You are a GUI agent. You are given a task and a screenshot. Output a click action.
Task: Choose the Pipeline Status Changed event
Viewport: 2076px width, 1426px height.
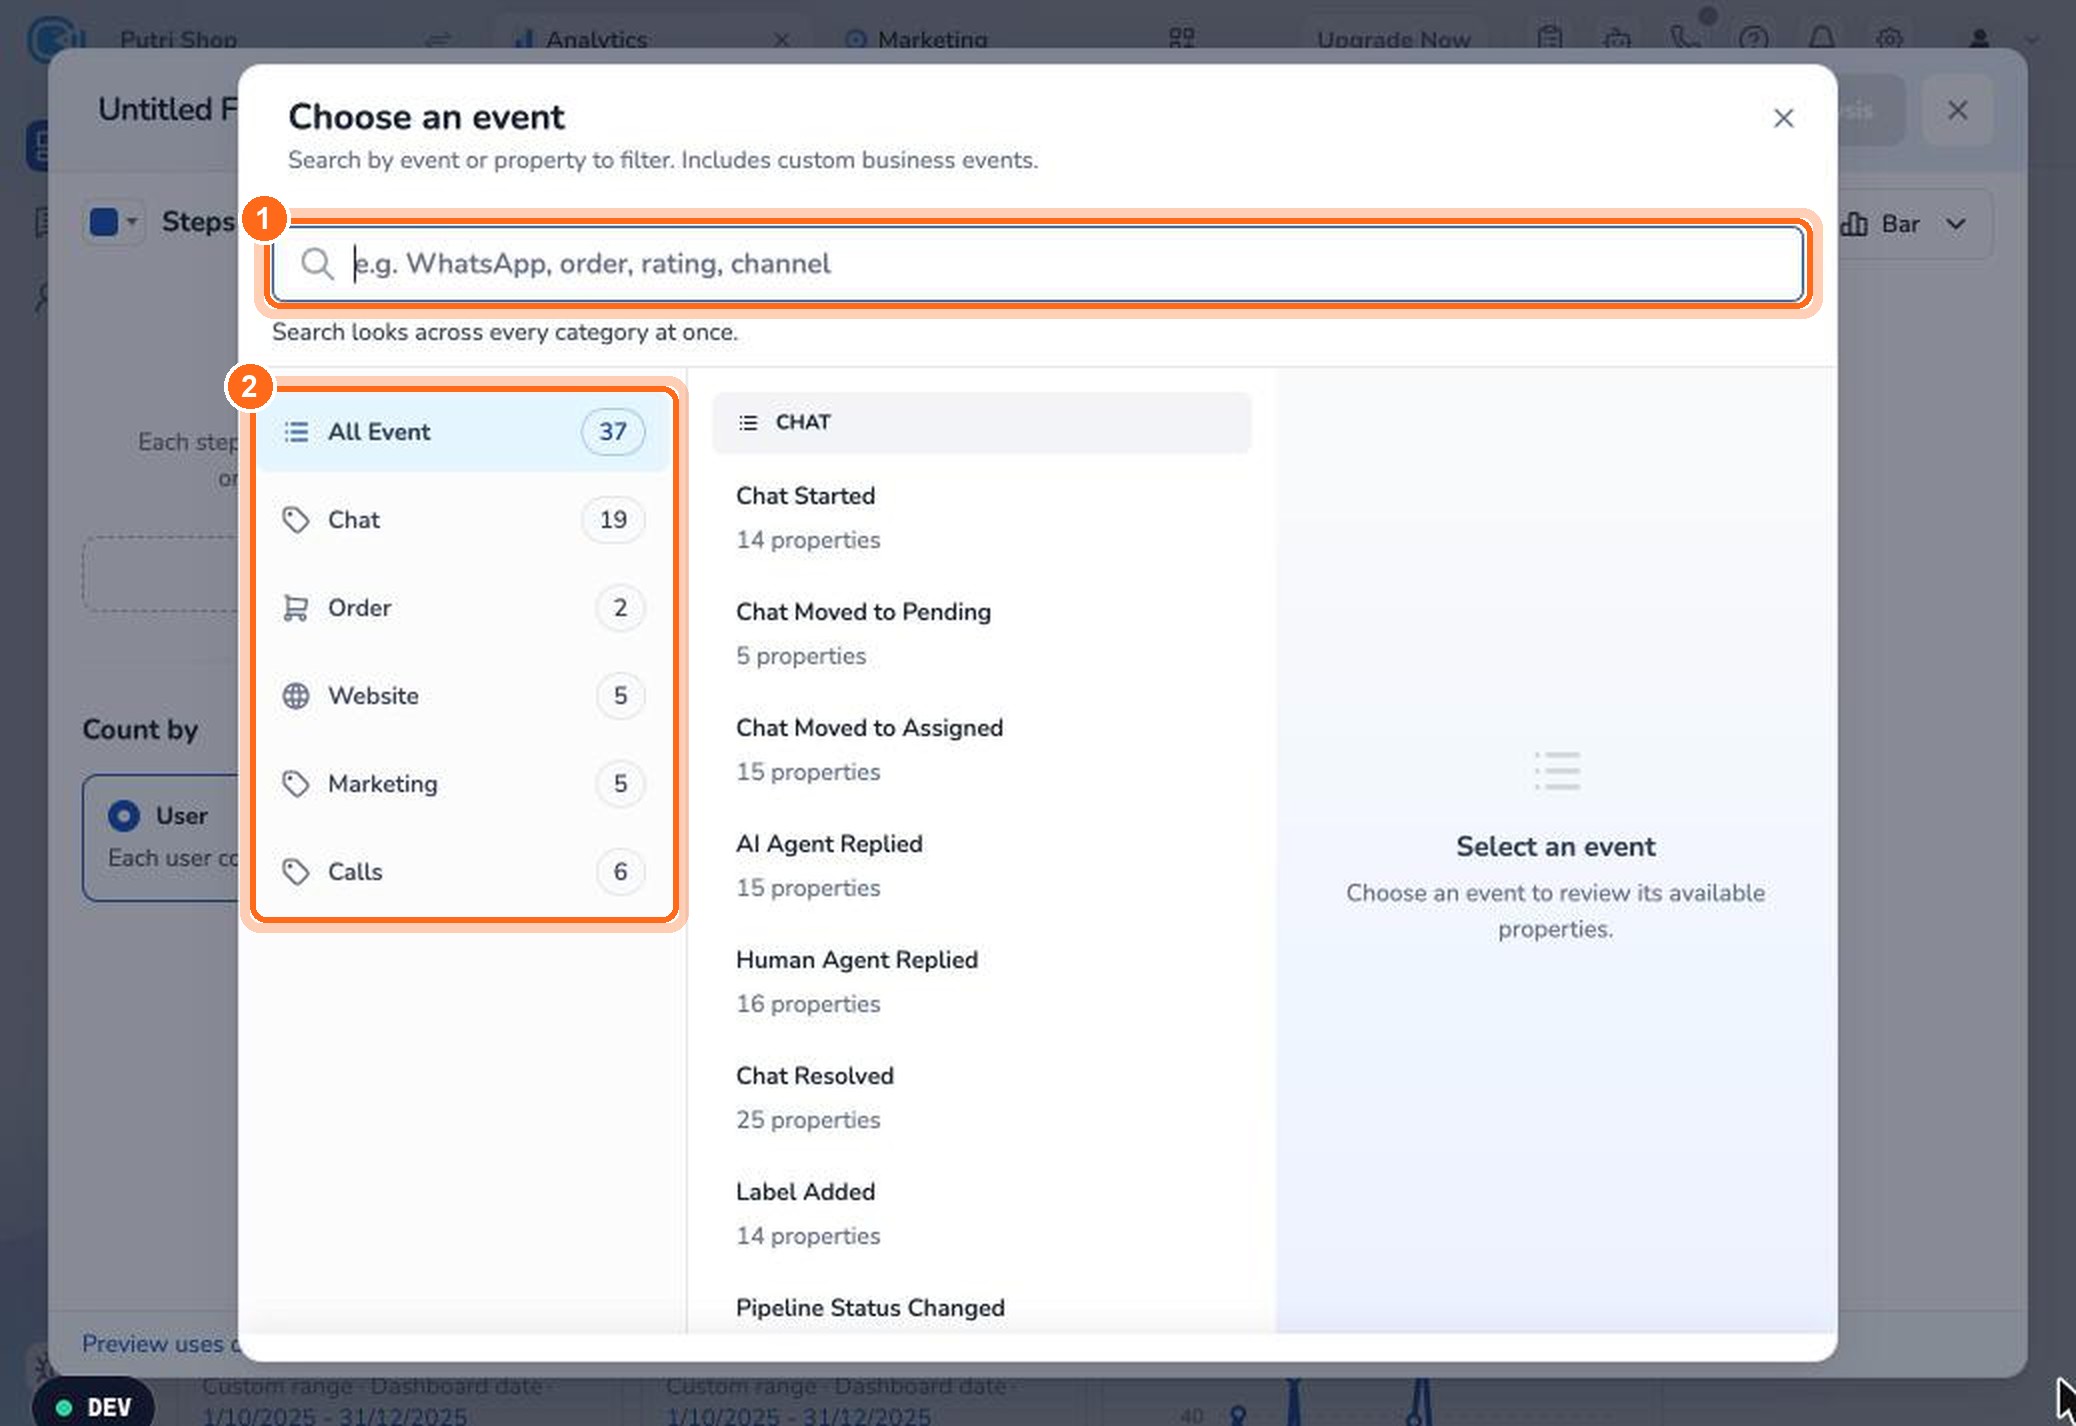click(x=981, y=1308)
